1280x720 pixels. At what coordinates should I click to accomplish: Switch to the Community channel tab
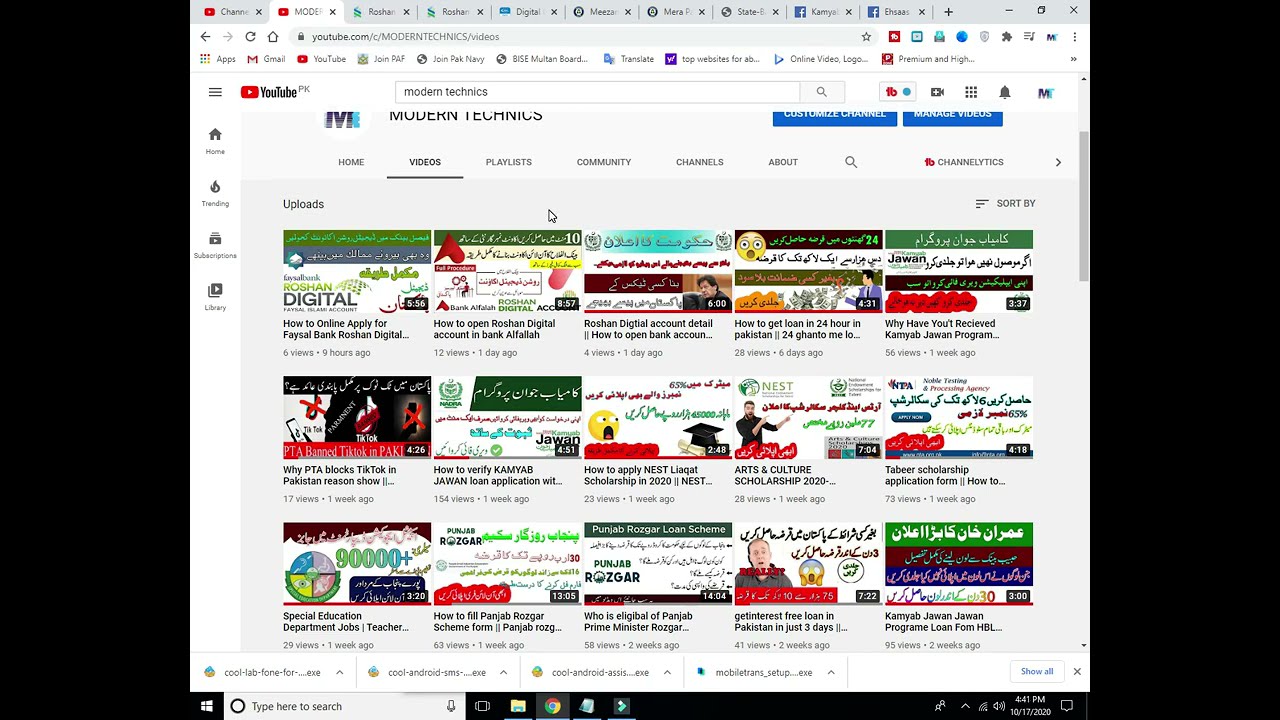[x=604, y=162]
